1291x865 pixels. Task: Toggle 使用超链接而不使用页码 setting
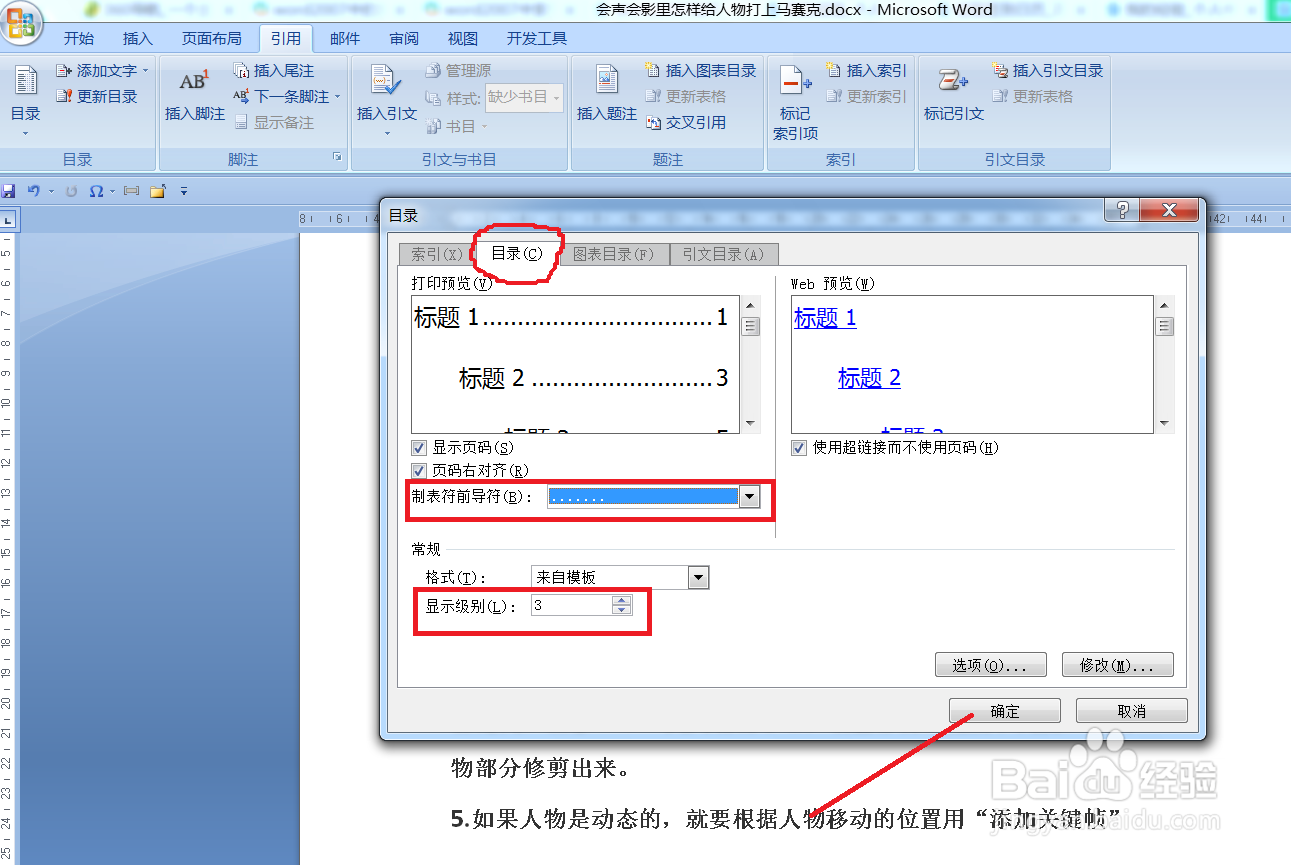click(799, 448)
